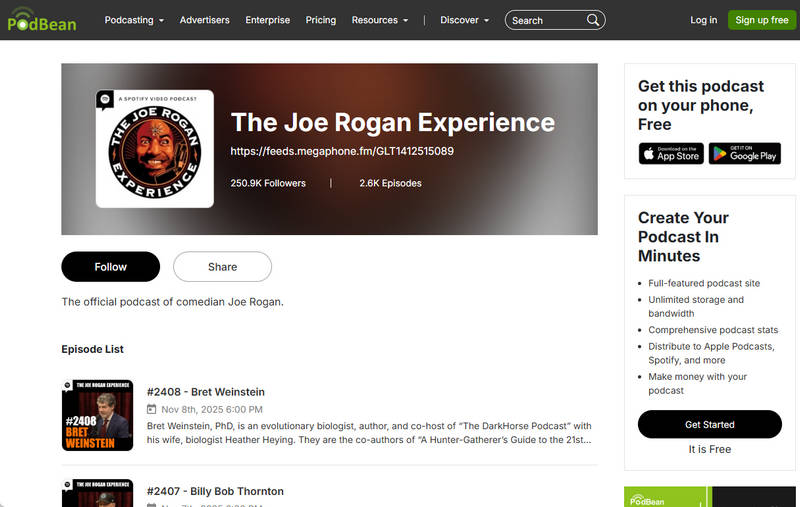The image size is (800, 507).
Task: Click the Sign up free button
Action: (762, 20)
